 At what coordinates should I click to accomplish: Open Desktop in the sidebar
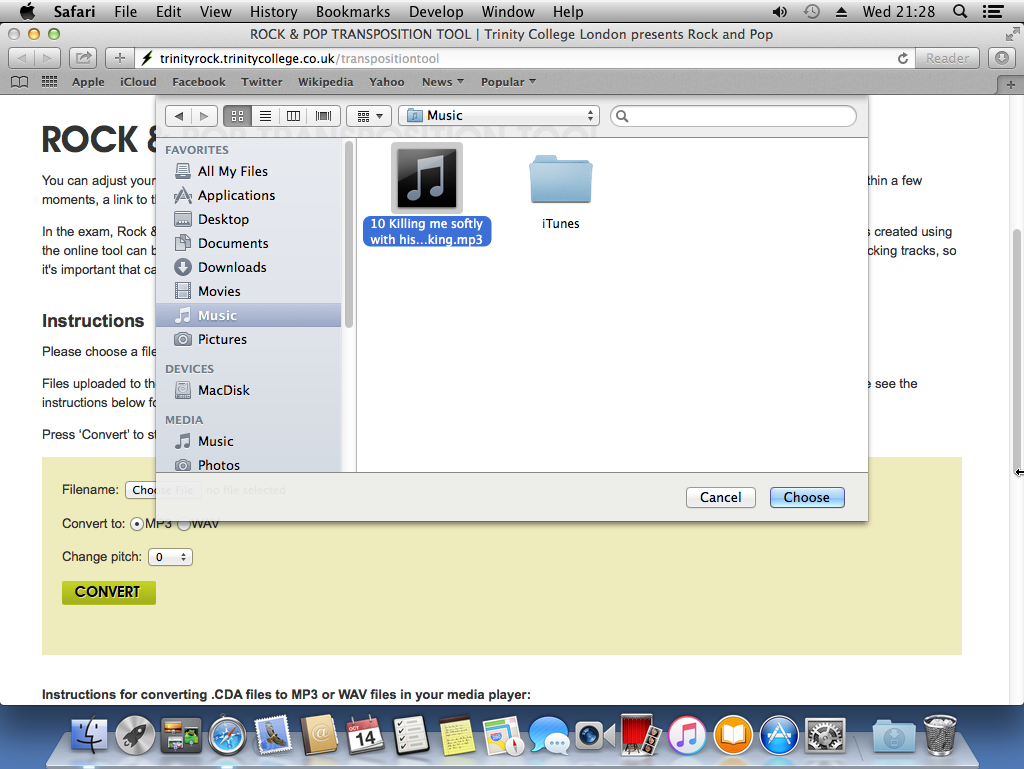248,219
